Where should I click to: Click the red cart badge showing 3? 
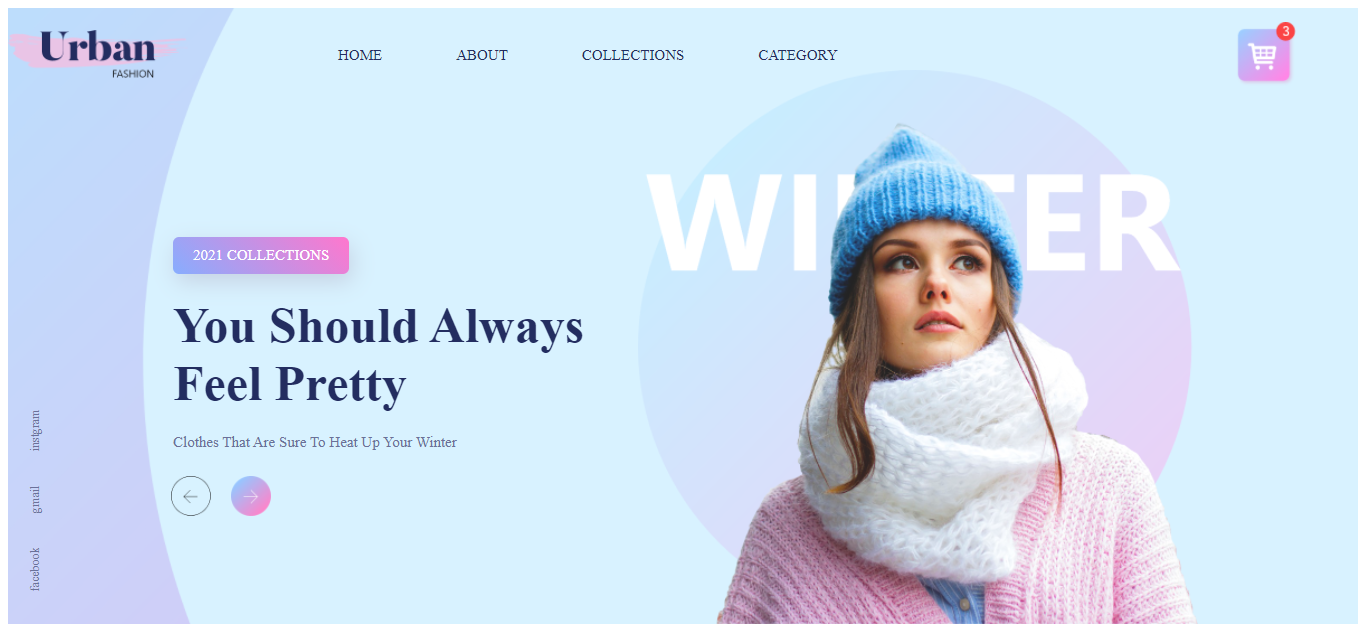[1285, 31]
